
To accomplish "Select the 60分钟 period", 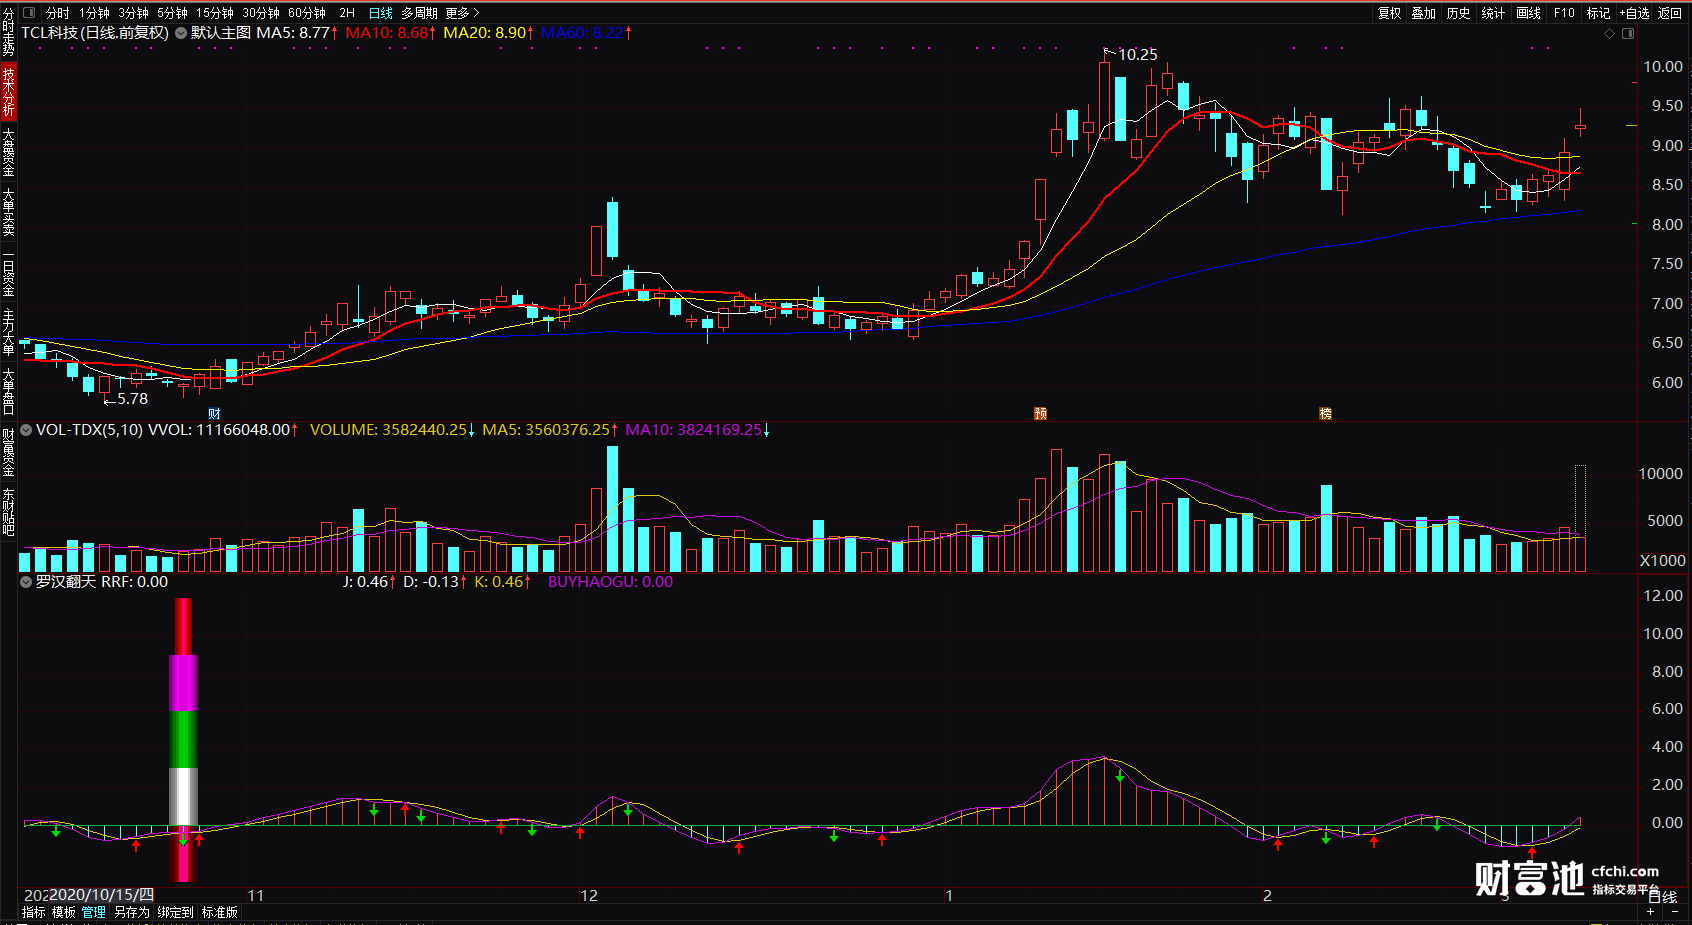I will (x=306, y=13).
